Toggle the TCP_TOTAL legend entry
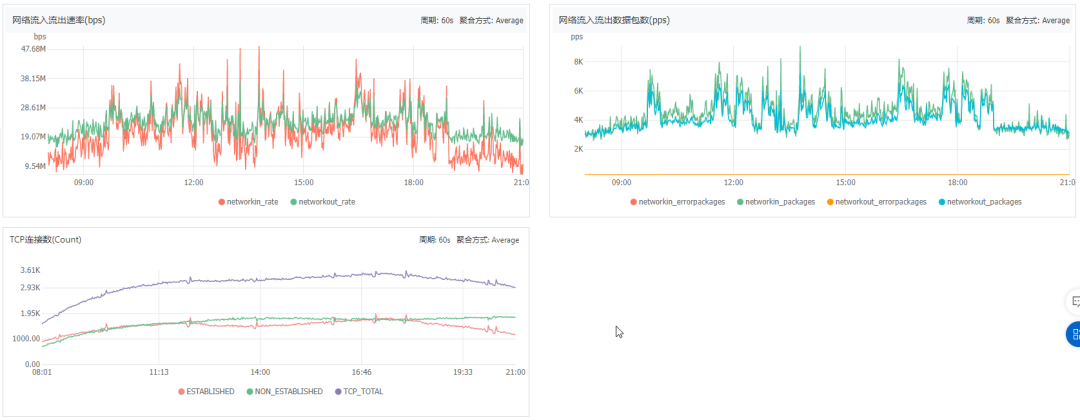1080x420 pixels. pos(358,391)
